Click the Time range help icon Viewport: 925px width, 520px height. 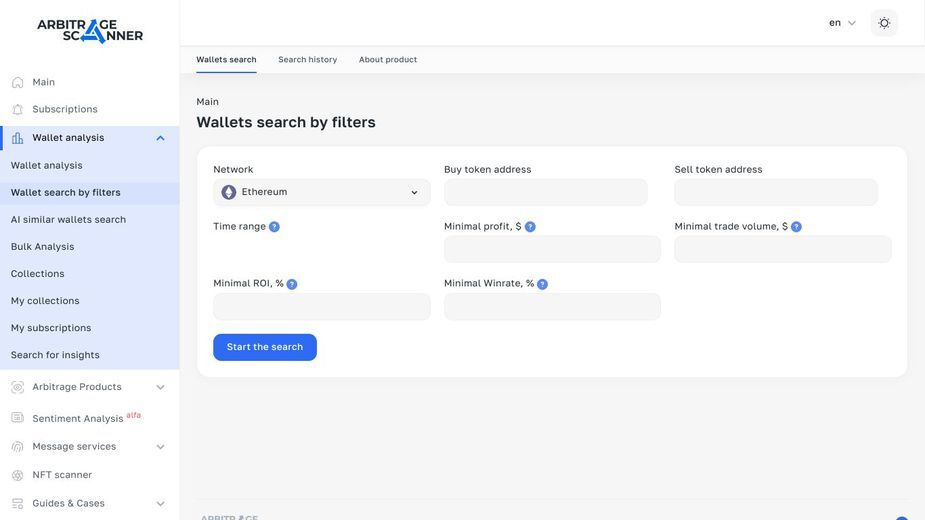pyautogui.click(x=274, y=227)
